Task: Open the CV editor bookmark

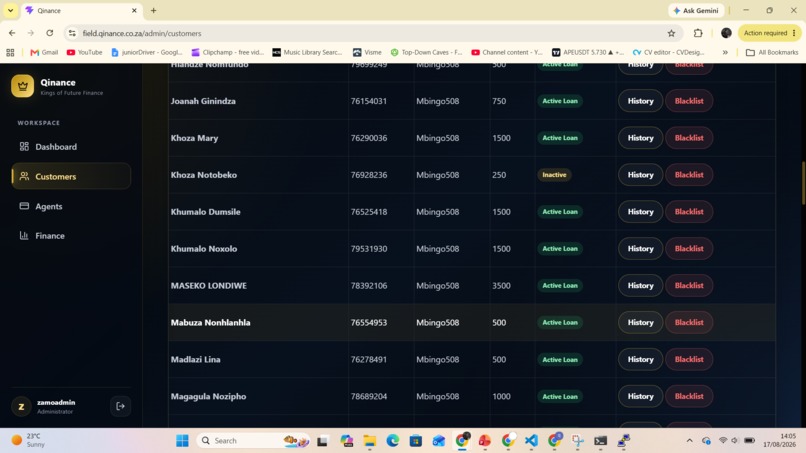Action: 668,52
